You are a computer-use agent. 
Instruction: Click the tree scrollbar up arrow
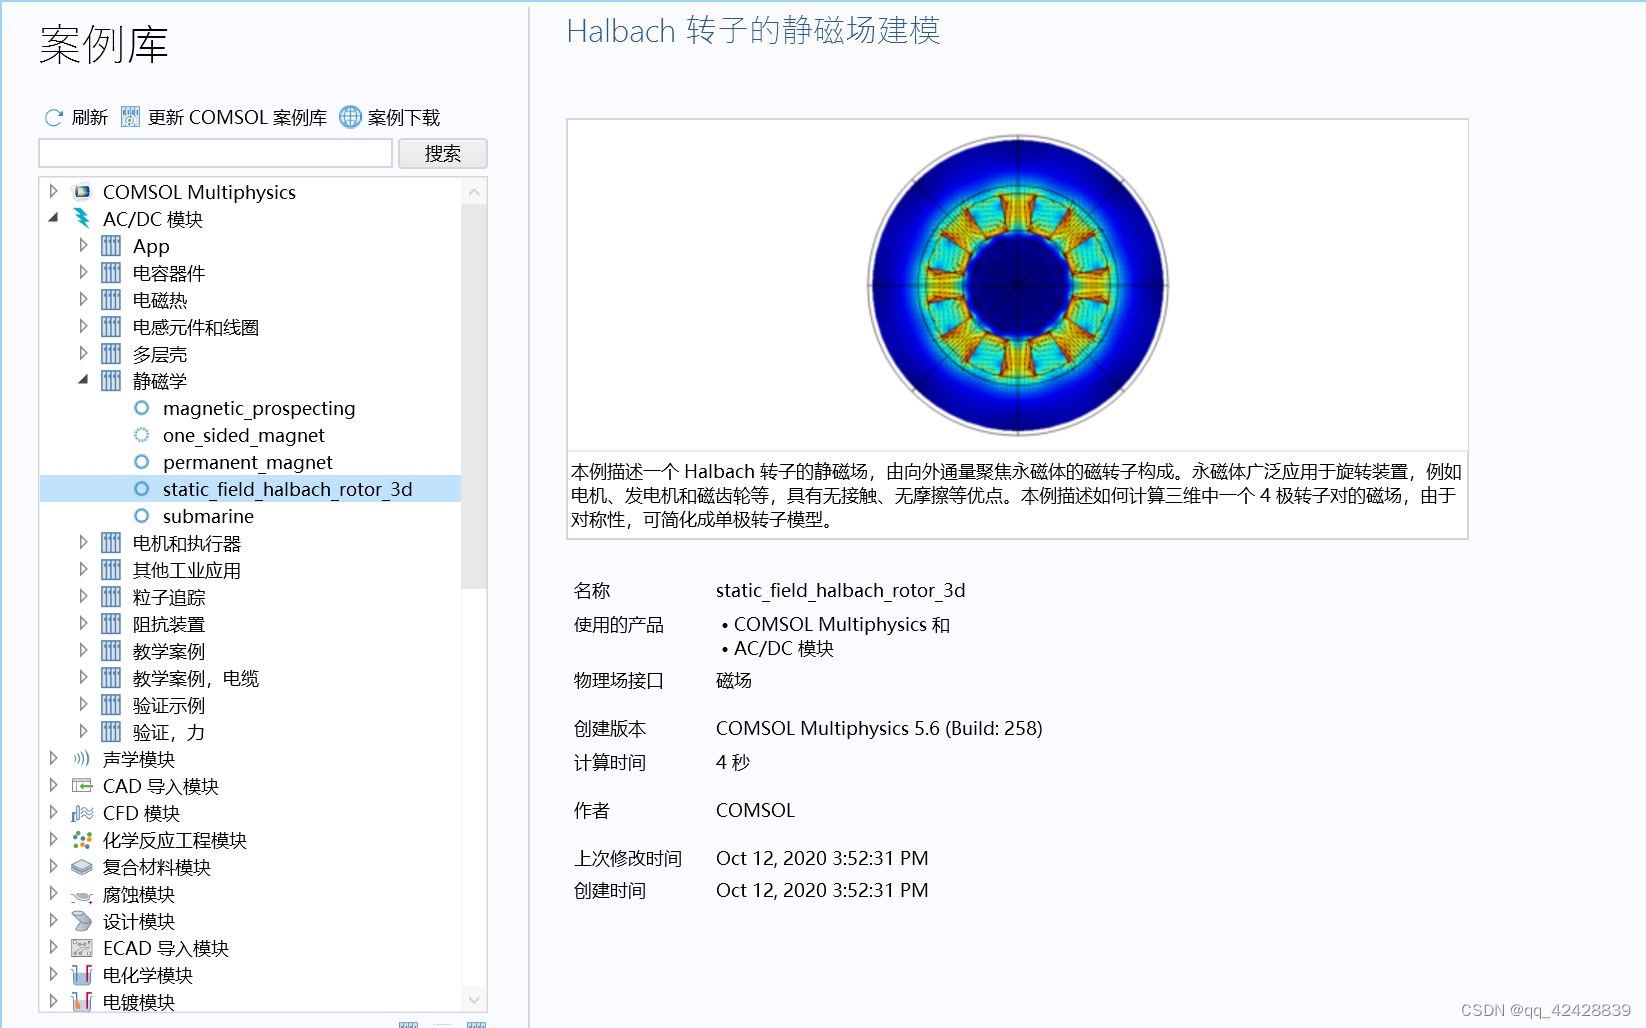[x=474, y=191]
